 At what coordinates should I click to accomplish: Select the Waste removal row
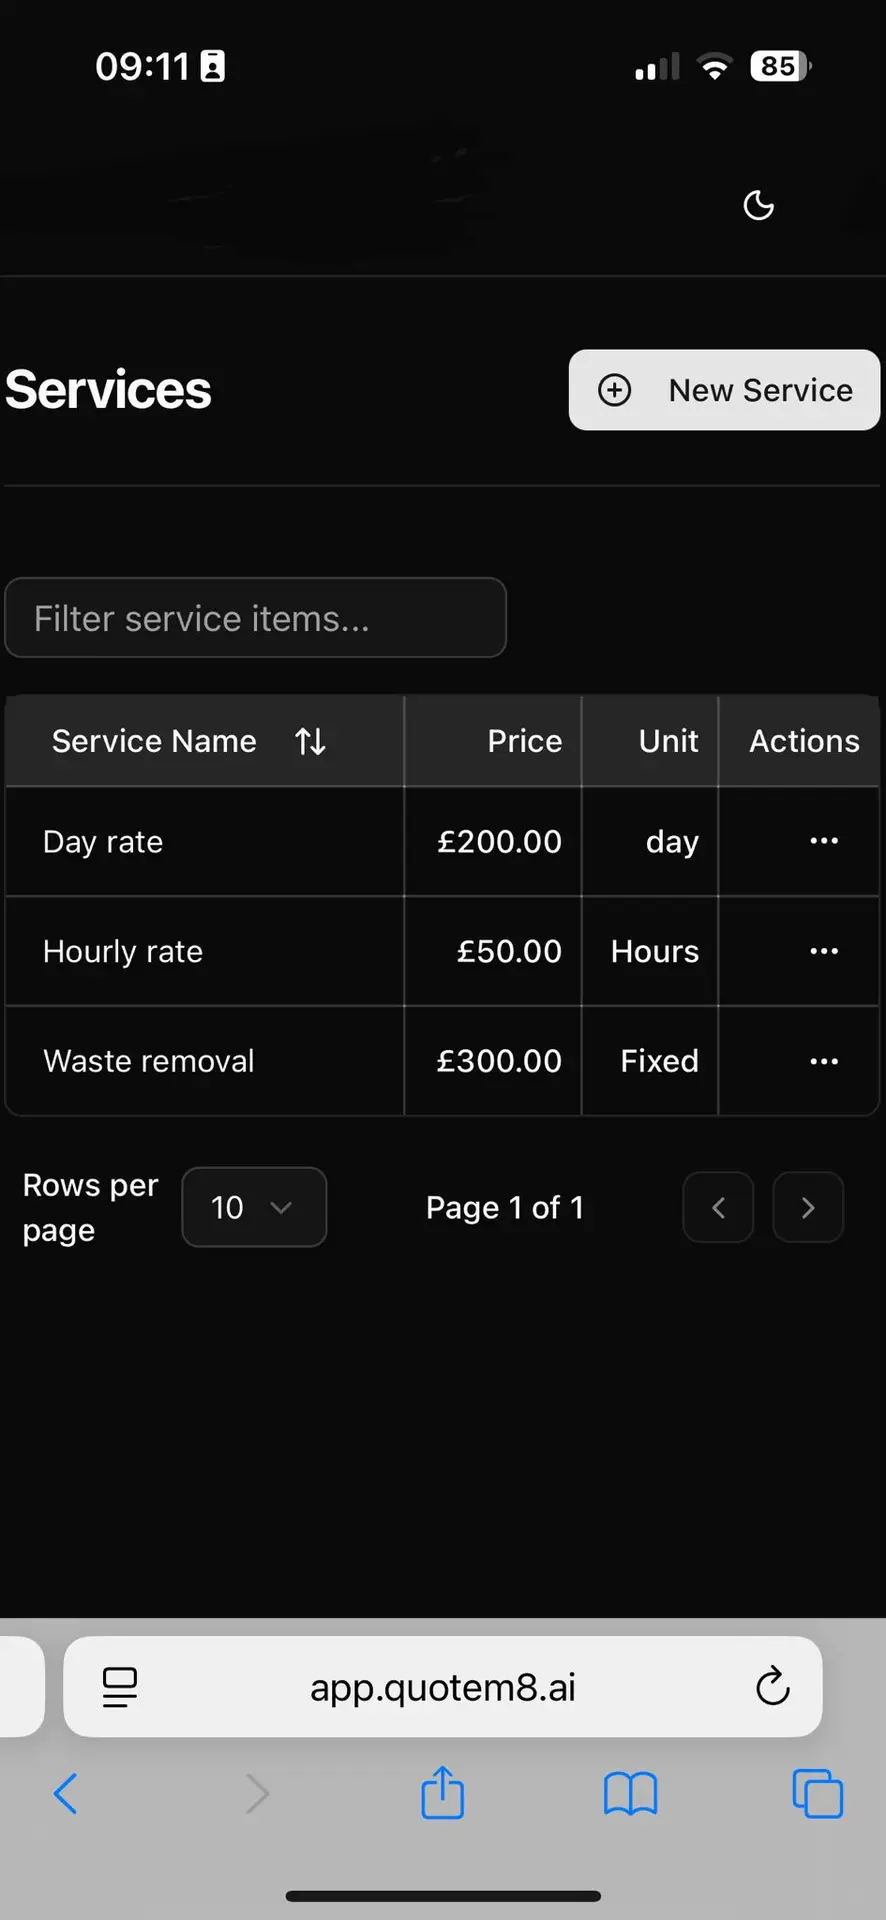[x=149, y=1061]
